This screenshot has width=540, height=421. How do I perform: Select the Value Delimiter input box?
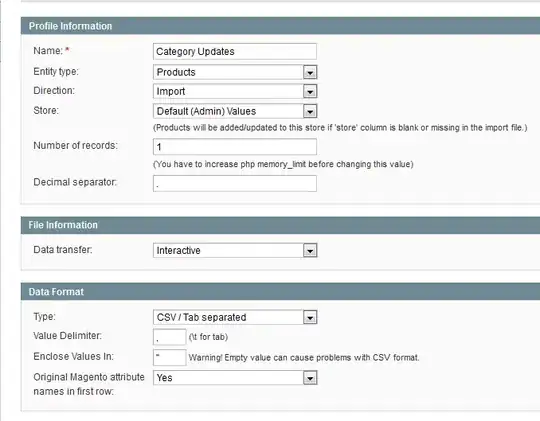click(169, 337)
